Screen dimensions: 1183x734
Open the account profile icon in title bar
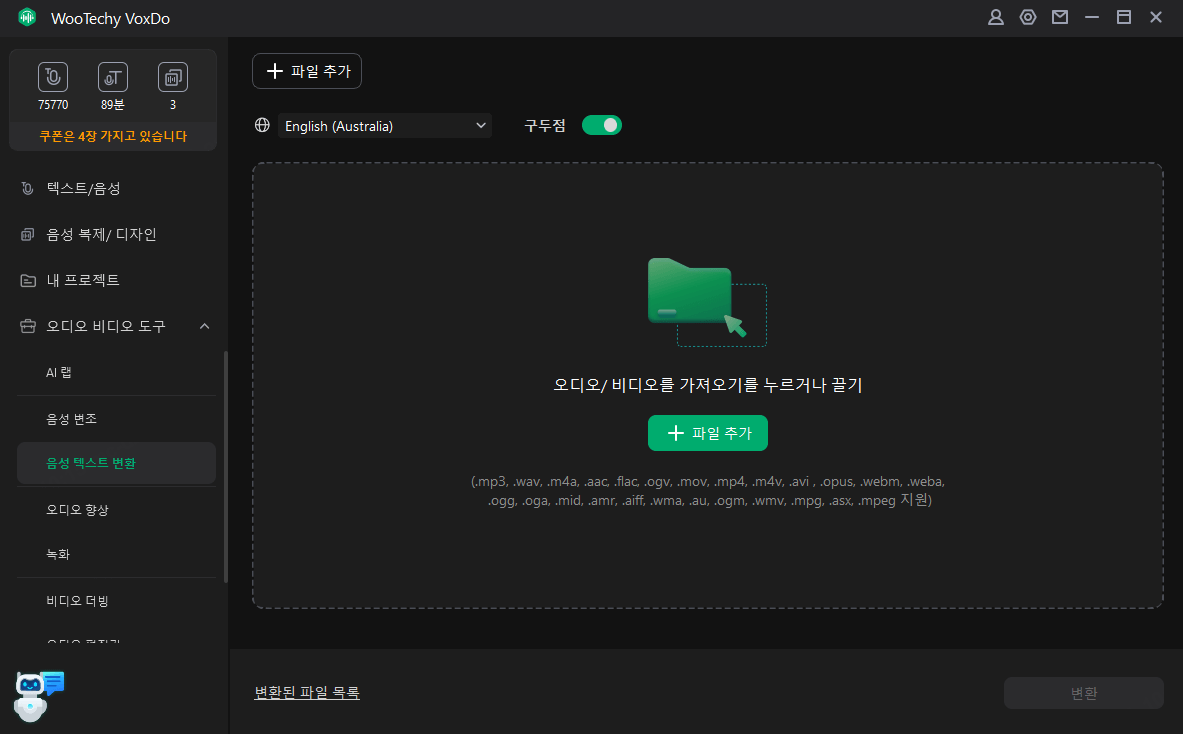coord(995,18)
